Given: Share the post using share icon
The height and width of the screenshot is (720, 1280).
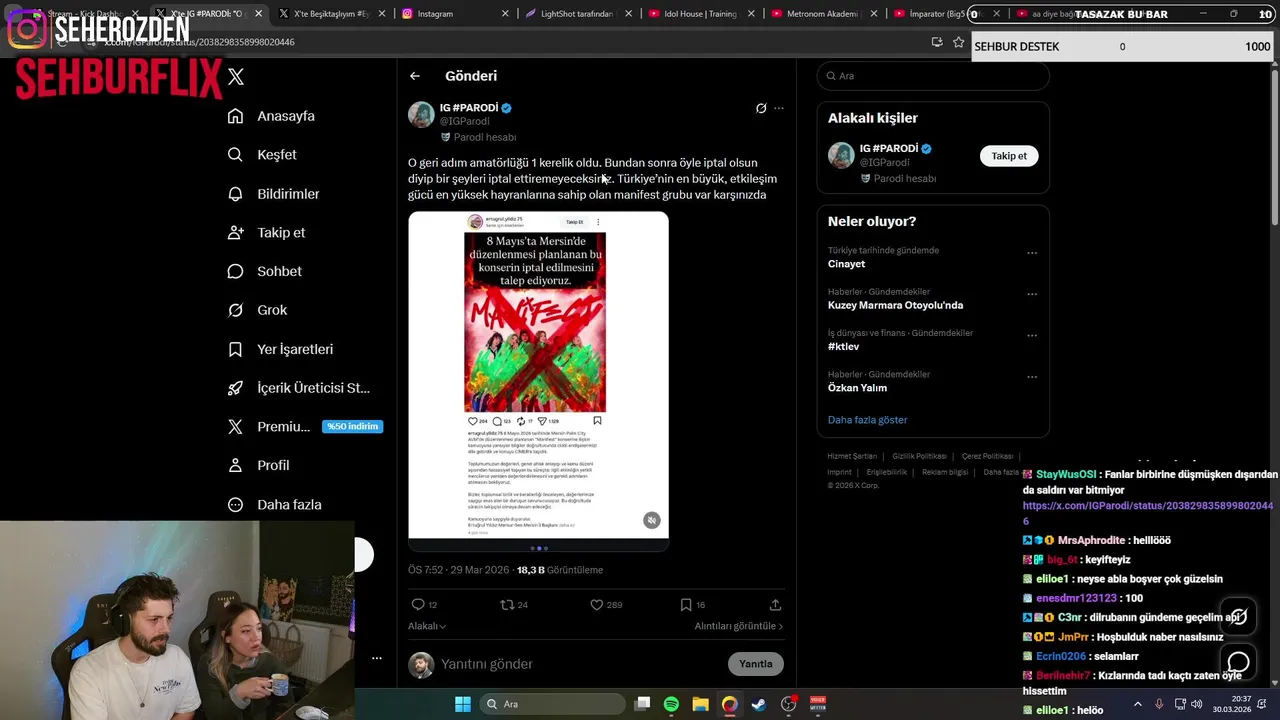Looking at the screenshot, I should [775, 605].
